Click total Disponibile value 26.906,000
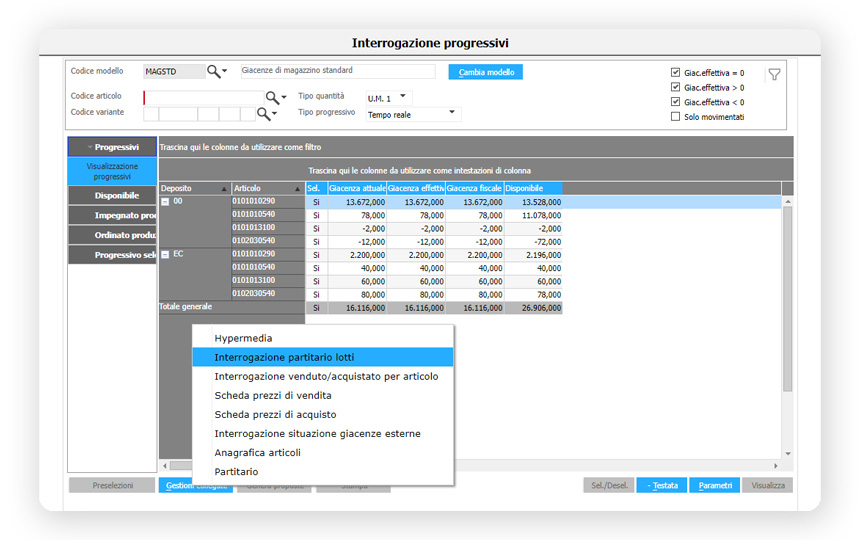860x540 pixels. (x=533, y=308)
